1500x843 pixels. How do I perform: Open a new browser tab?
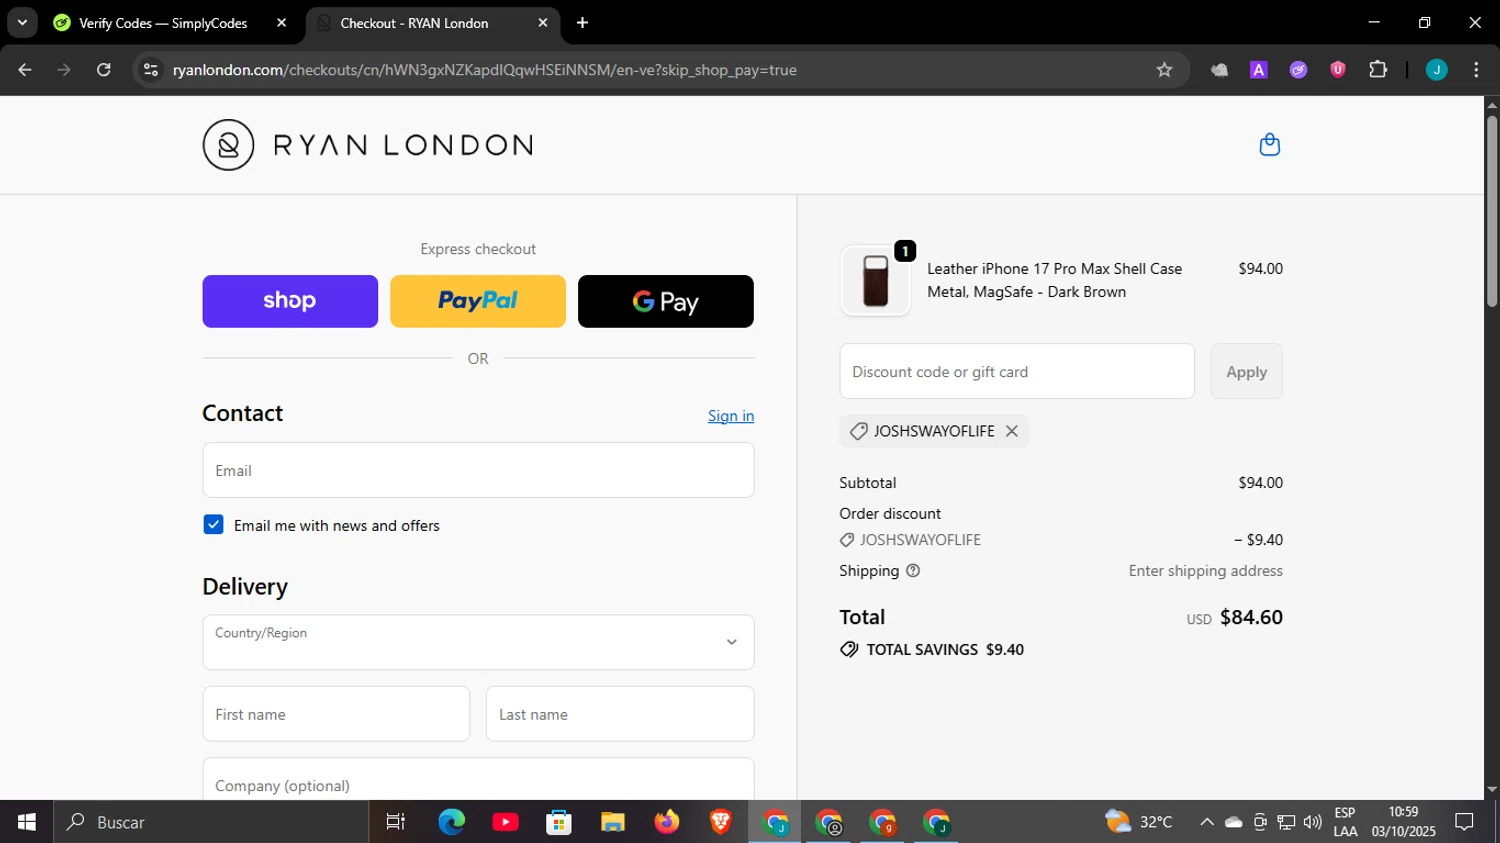pyautogui.click(x=583, y=23)
